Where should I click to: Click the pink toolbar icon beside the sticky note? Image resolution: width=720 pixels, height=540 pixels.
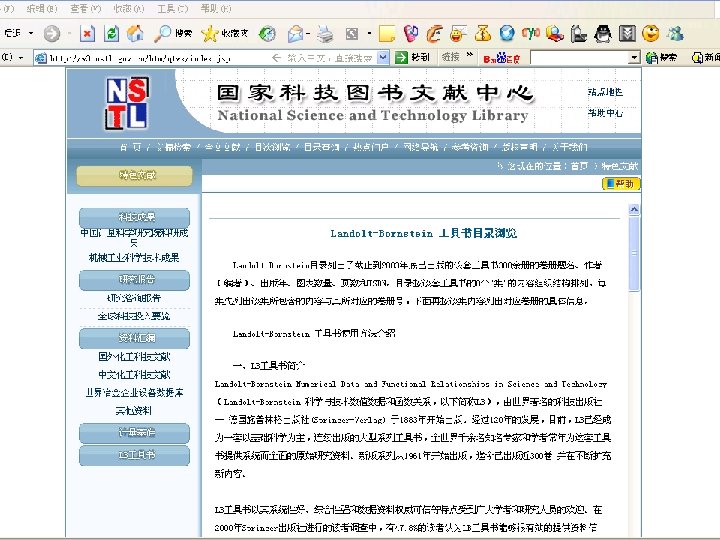(411, 34)
